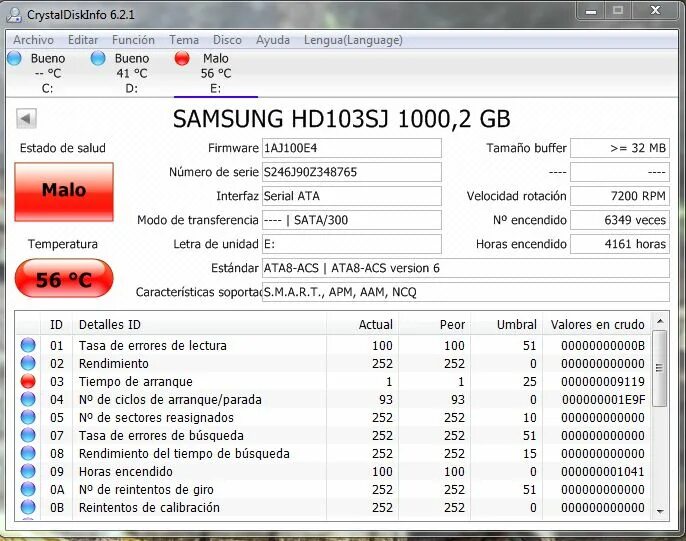Click raw value 000000001041
Screen dimensions: 686x541
(603, 471)
